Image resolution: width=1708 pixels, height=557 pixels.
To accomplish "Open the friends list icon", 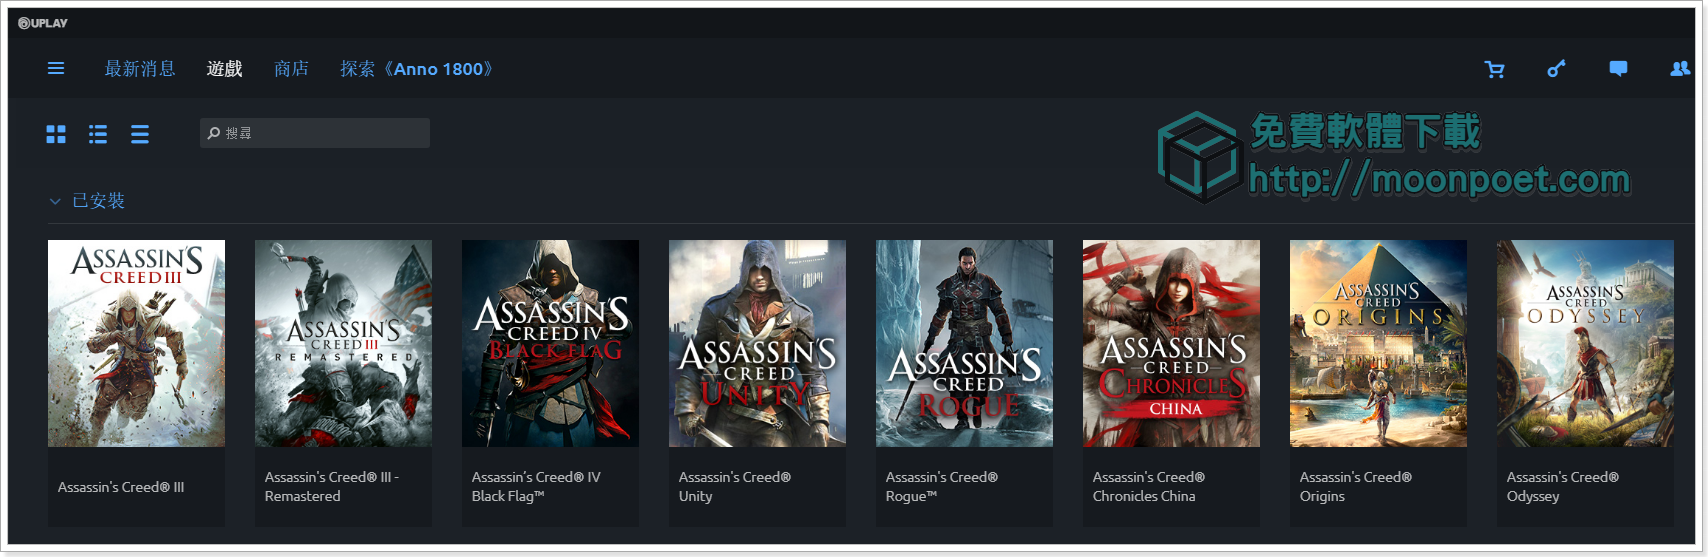I will pyautogui.click(x=1680, y=69).
